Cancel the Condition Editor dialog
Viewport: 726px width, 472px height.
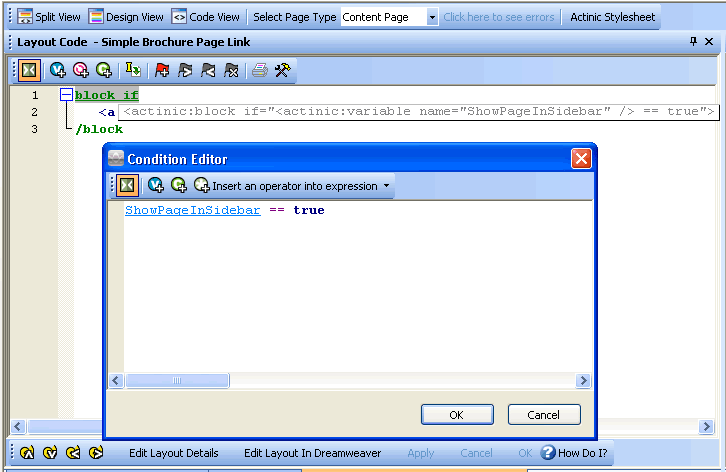click(x=544, y=415)
